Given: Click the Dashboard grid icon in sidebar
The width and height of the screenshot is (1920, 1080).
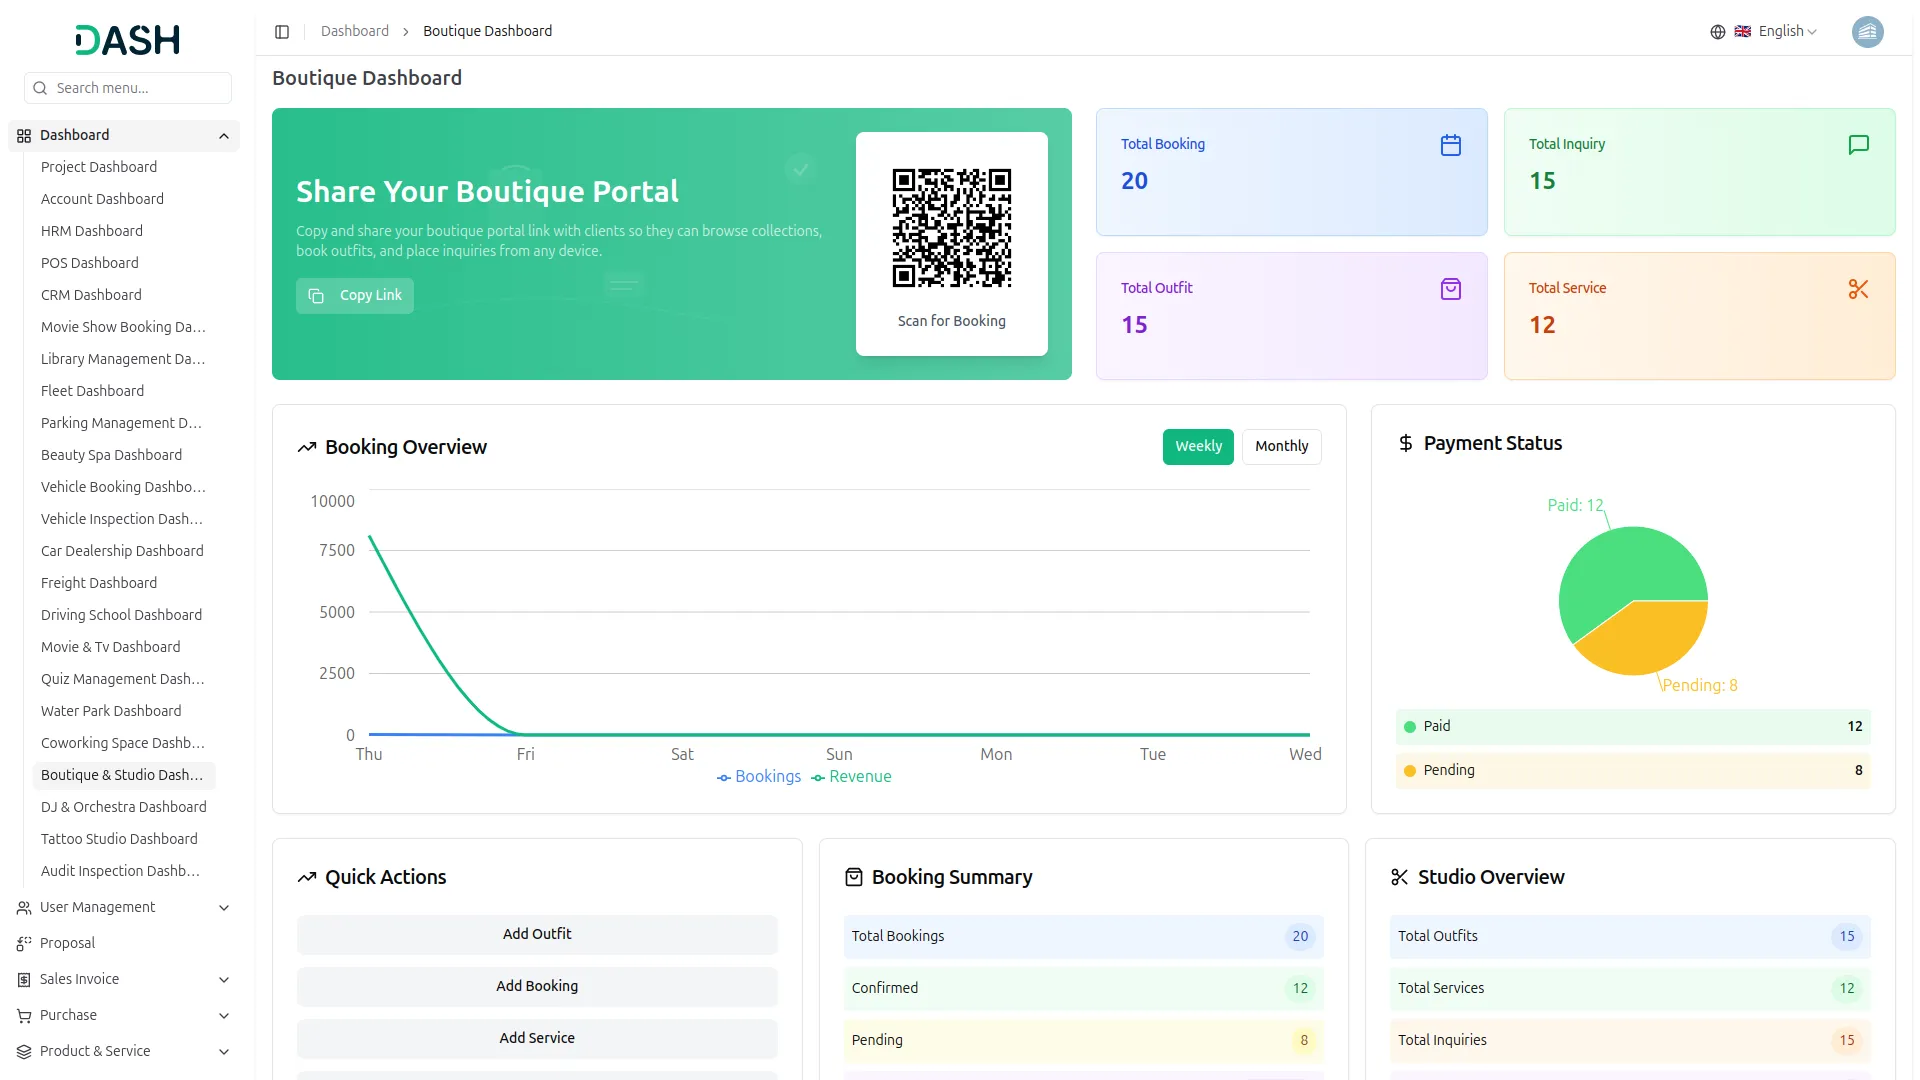Looking at the screenshot, I should click(24, 136).
